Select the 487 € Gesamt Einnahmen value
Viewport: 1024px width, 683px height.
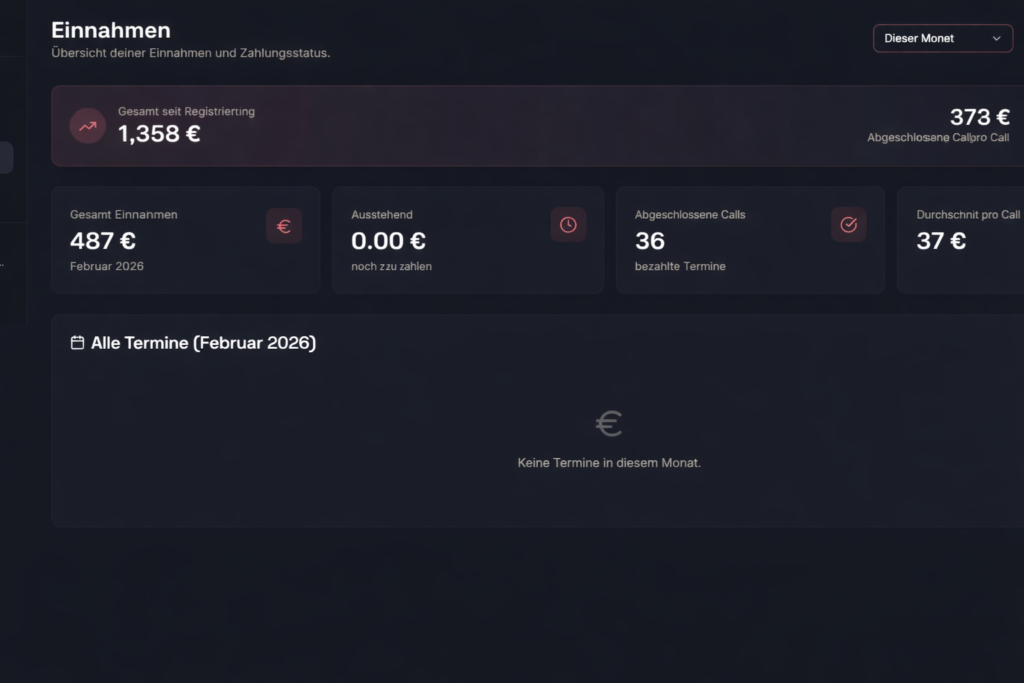[x=103, y=241]
